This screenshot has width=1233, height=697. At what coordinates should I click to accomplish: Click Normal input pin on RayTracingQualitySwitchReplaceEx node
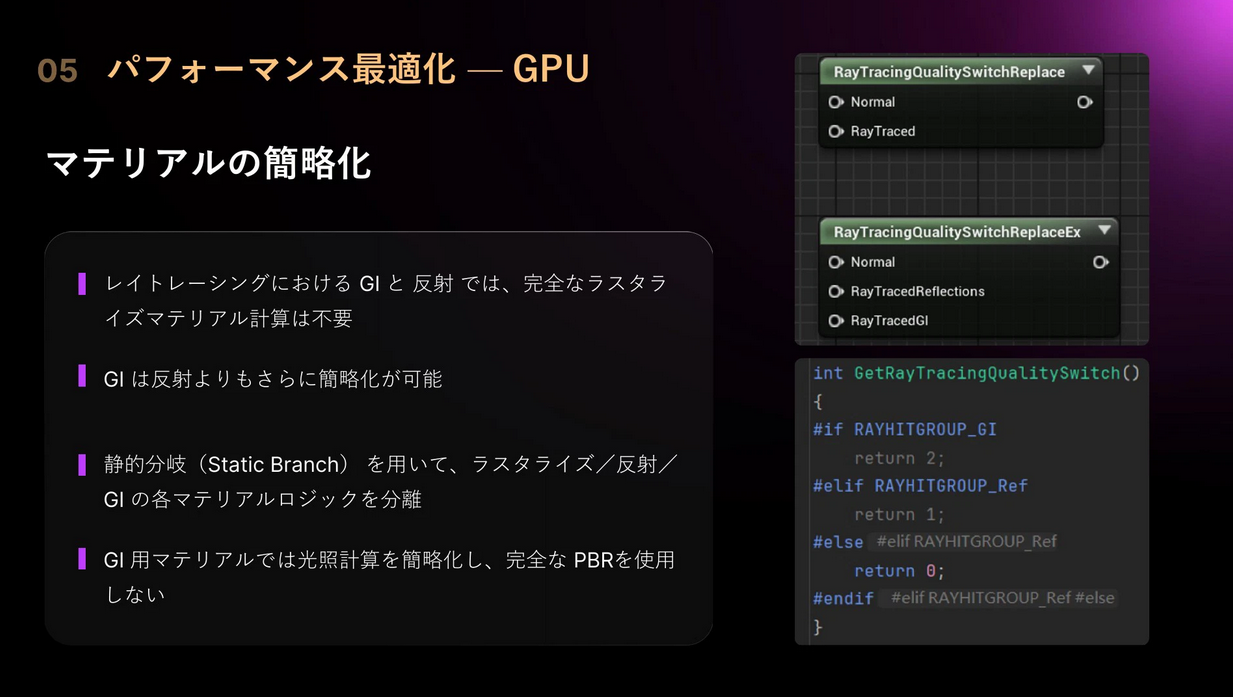point(836,262)
